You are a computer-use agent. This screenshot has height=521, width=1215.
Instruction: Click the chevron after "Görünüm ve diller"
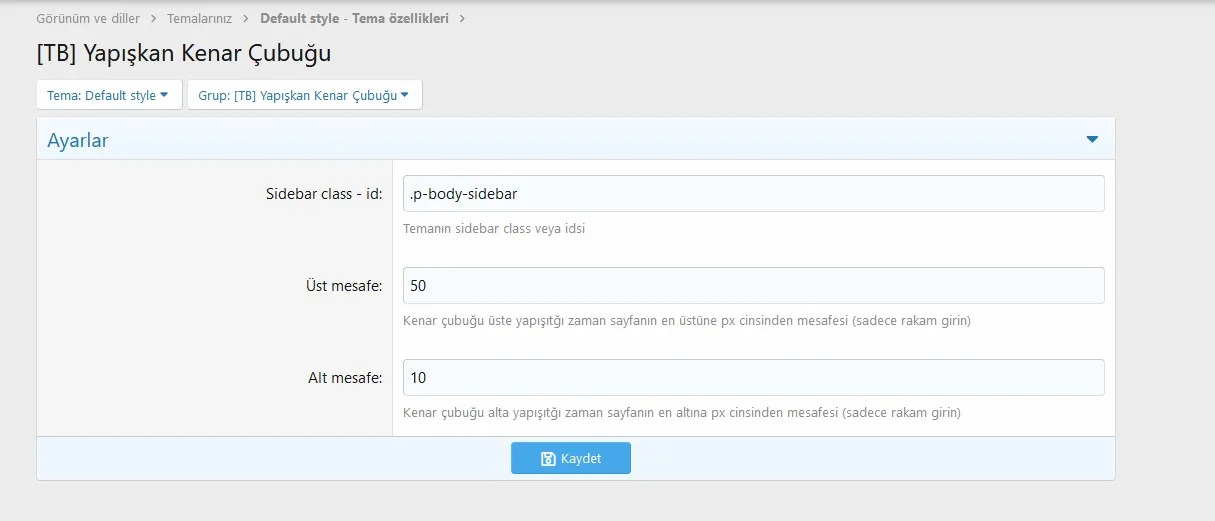152,18
